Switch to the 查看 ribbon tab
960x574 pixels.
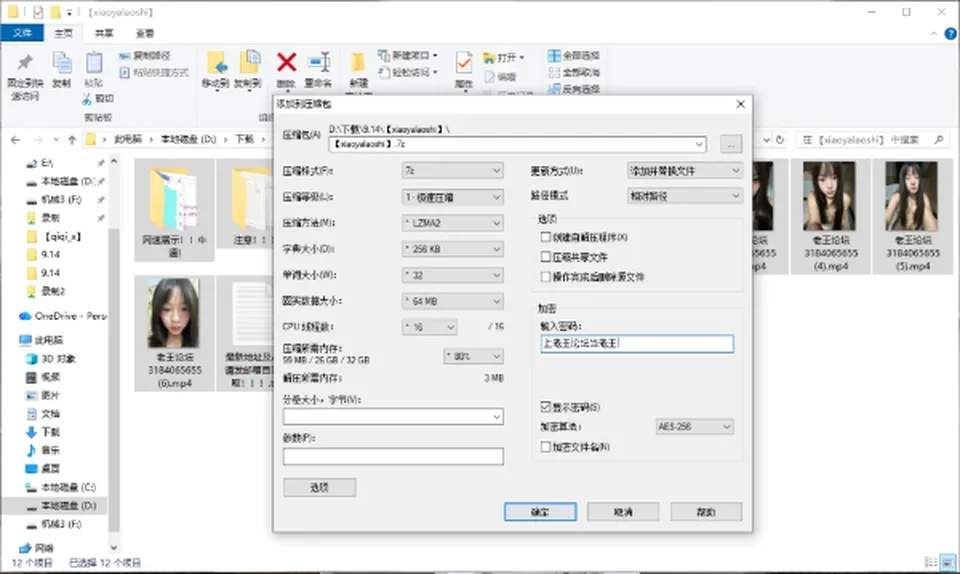[144, 33]
